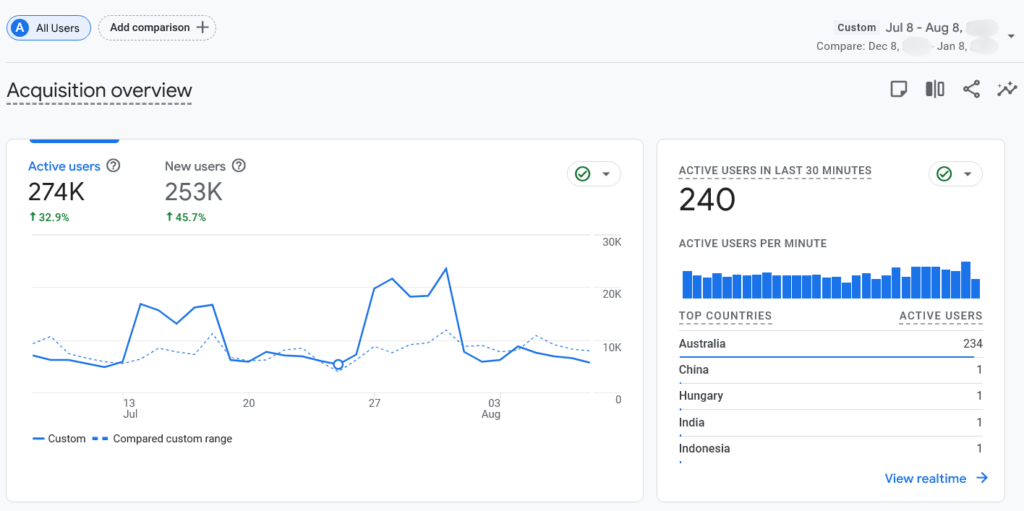Click the 32.9% increase indicator
The height and width of the screenshot is (511, 1024).
click(x=49, y=218)
